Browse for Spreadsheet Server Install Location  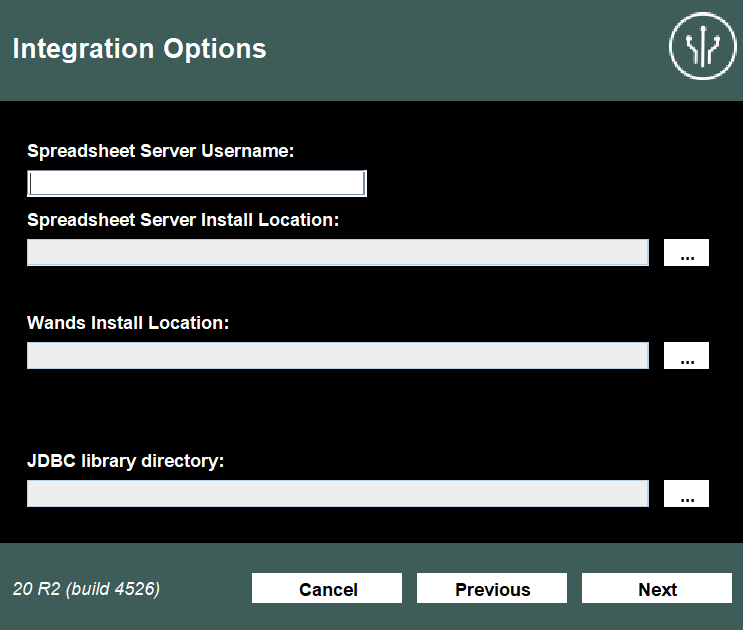686,252
